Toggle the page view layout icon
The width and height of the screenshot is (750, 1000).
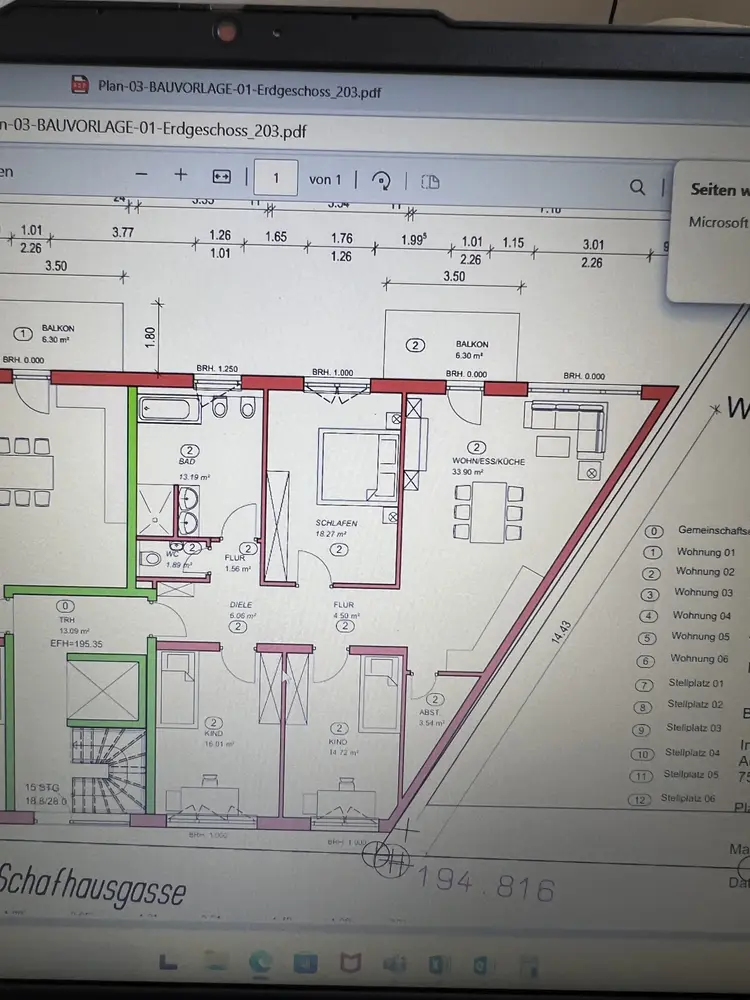tap(430, 182)
